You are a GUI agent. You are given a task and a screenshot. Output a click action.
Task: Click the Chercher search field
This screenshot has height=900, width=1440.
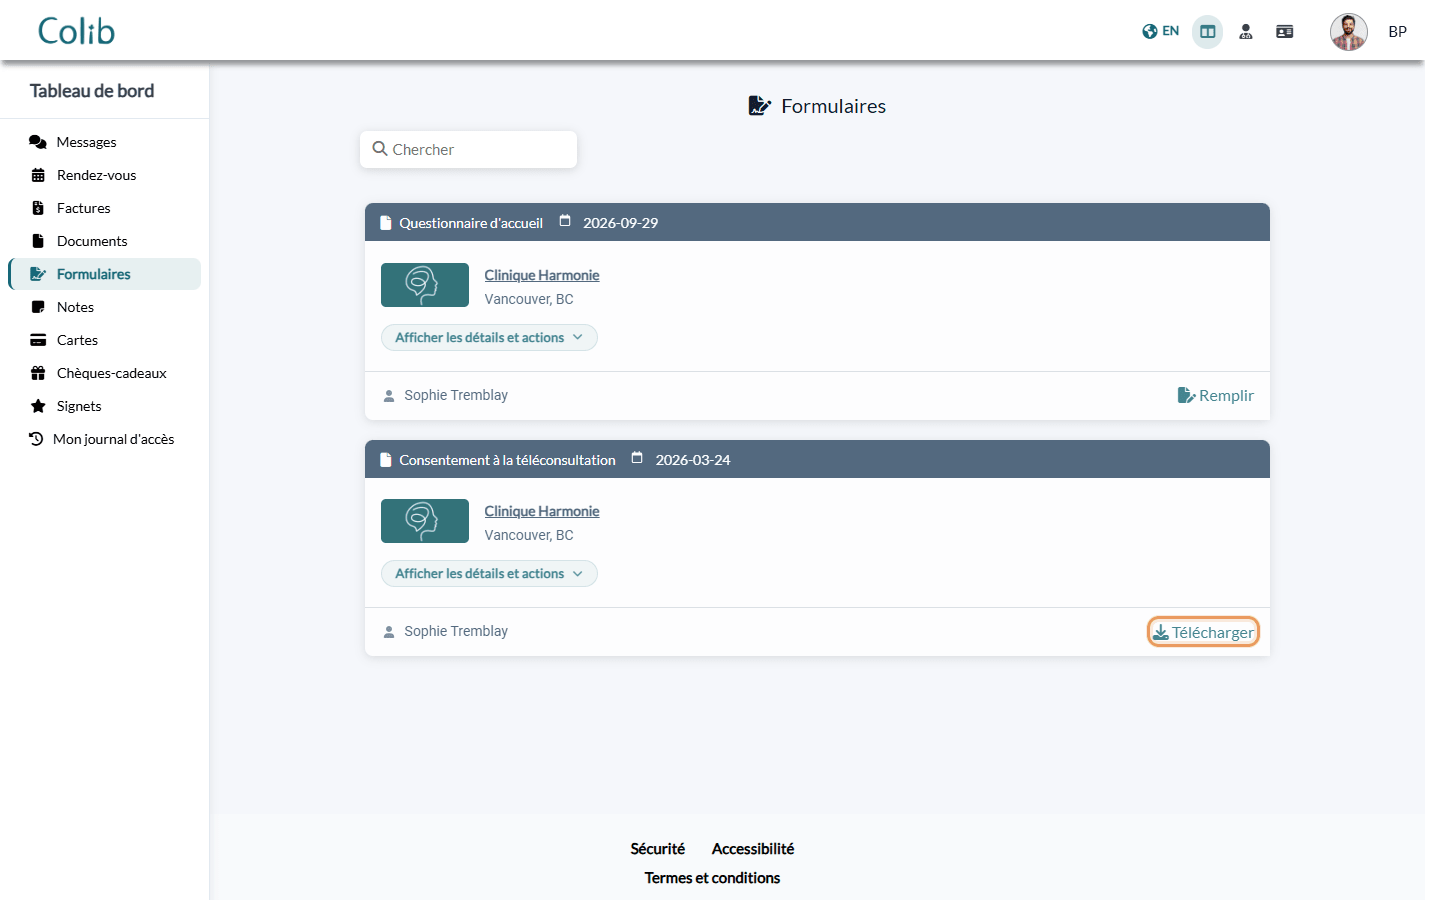[x=468, y=149]
